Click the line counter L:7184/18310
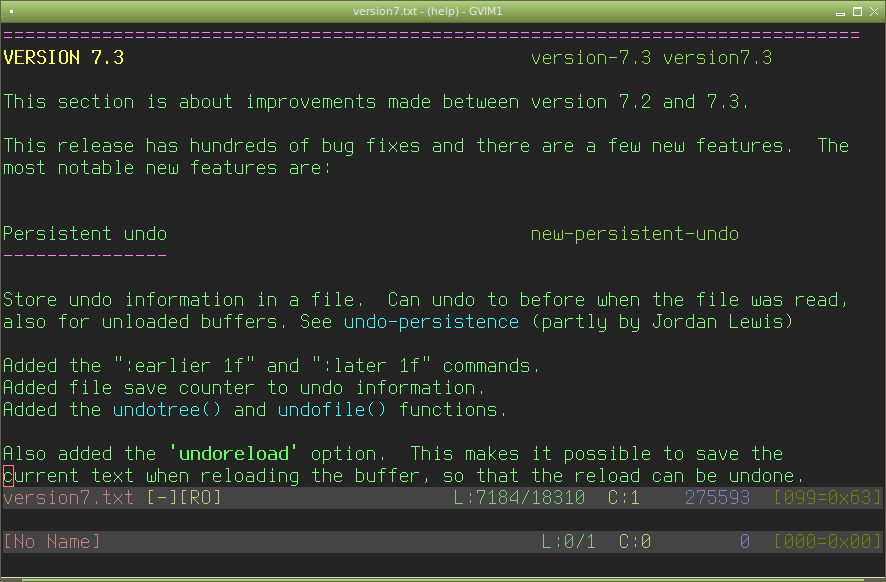Screen dimensions: 886x582 tap(519, 498)
